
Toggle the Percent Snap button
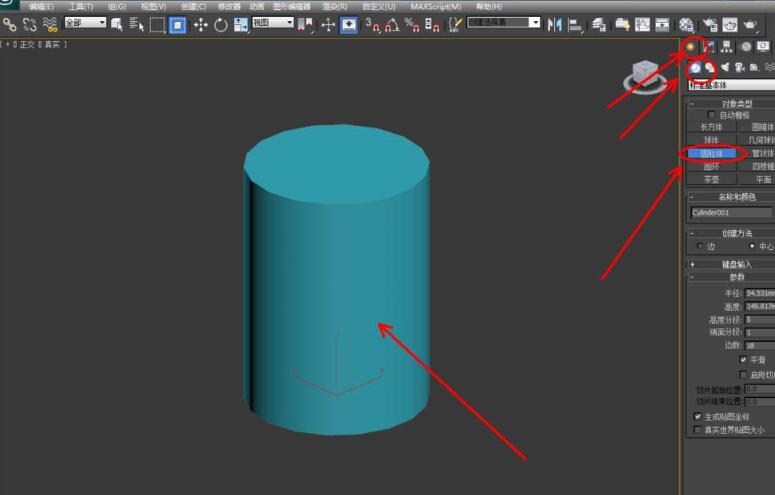click(x=412, y=25)
